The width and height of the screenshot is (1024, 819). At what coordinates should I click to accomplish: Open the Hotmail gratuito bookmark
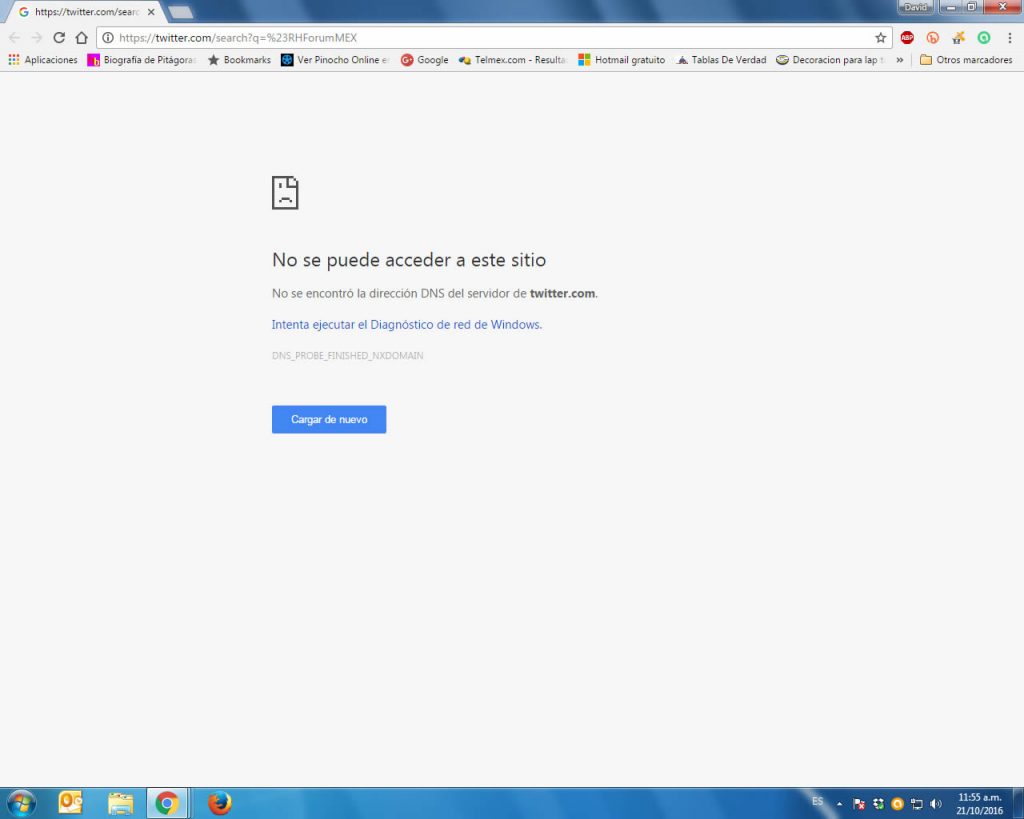622,59
